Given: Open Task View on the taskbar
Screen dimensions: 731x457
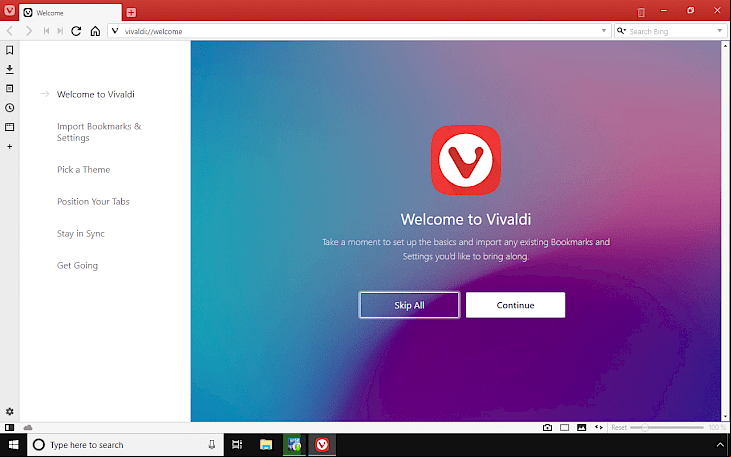Looking at the screenshot, I should [237, 445].
